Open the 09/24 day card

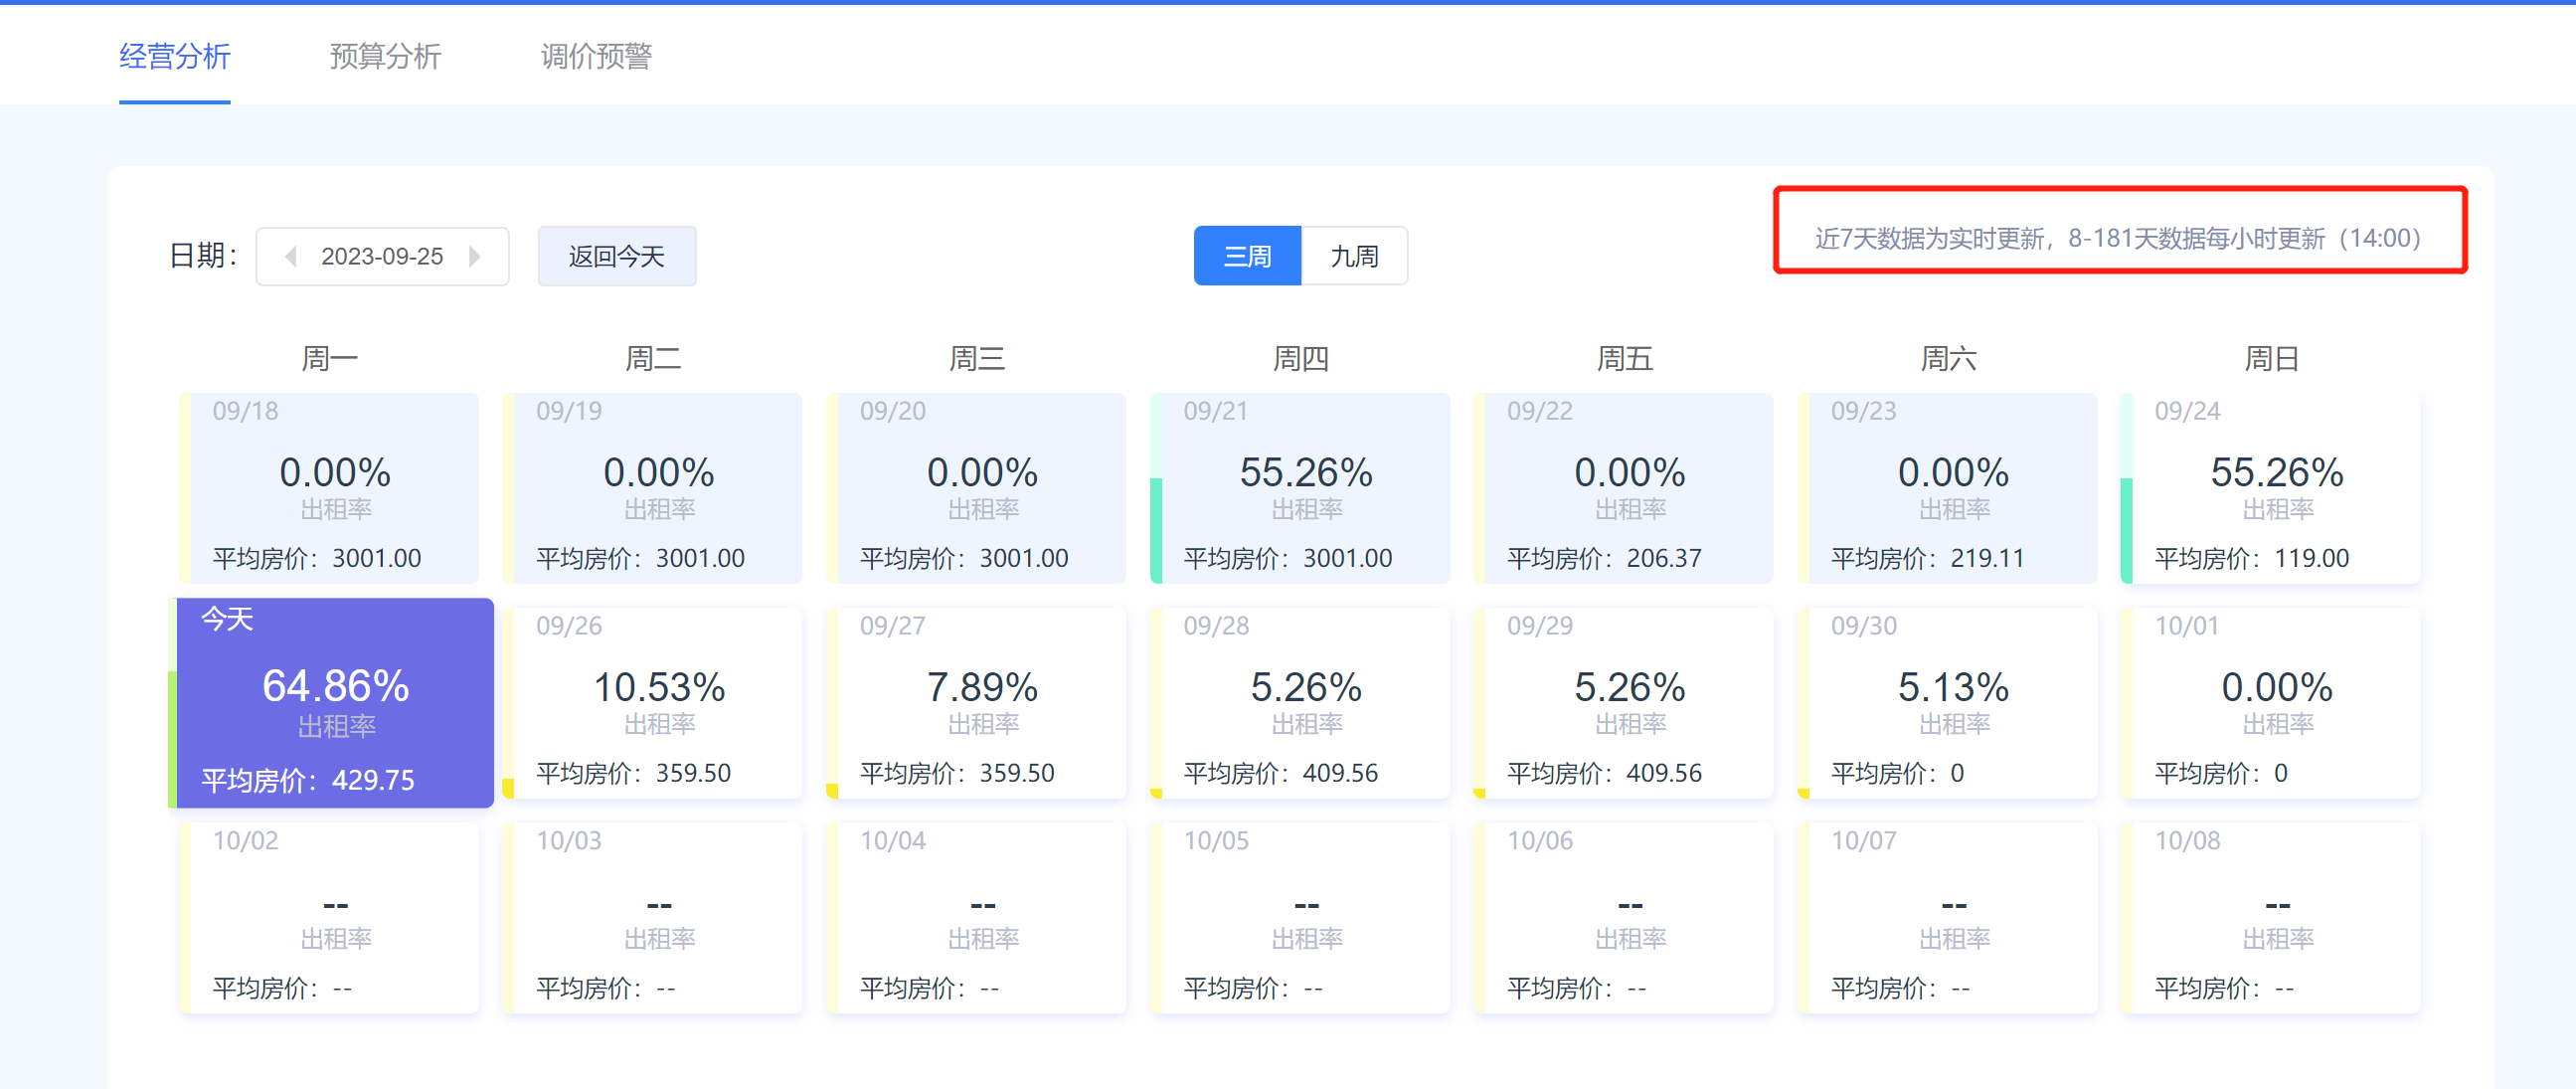(x=2270, y=488)
